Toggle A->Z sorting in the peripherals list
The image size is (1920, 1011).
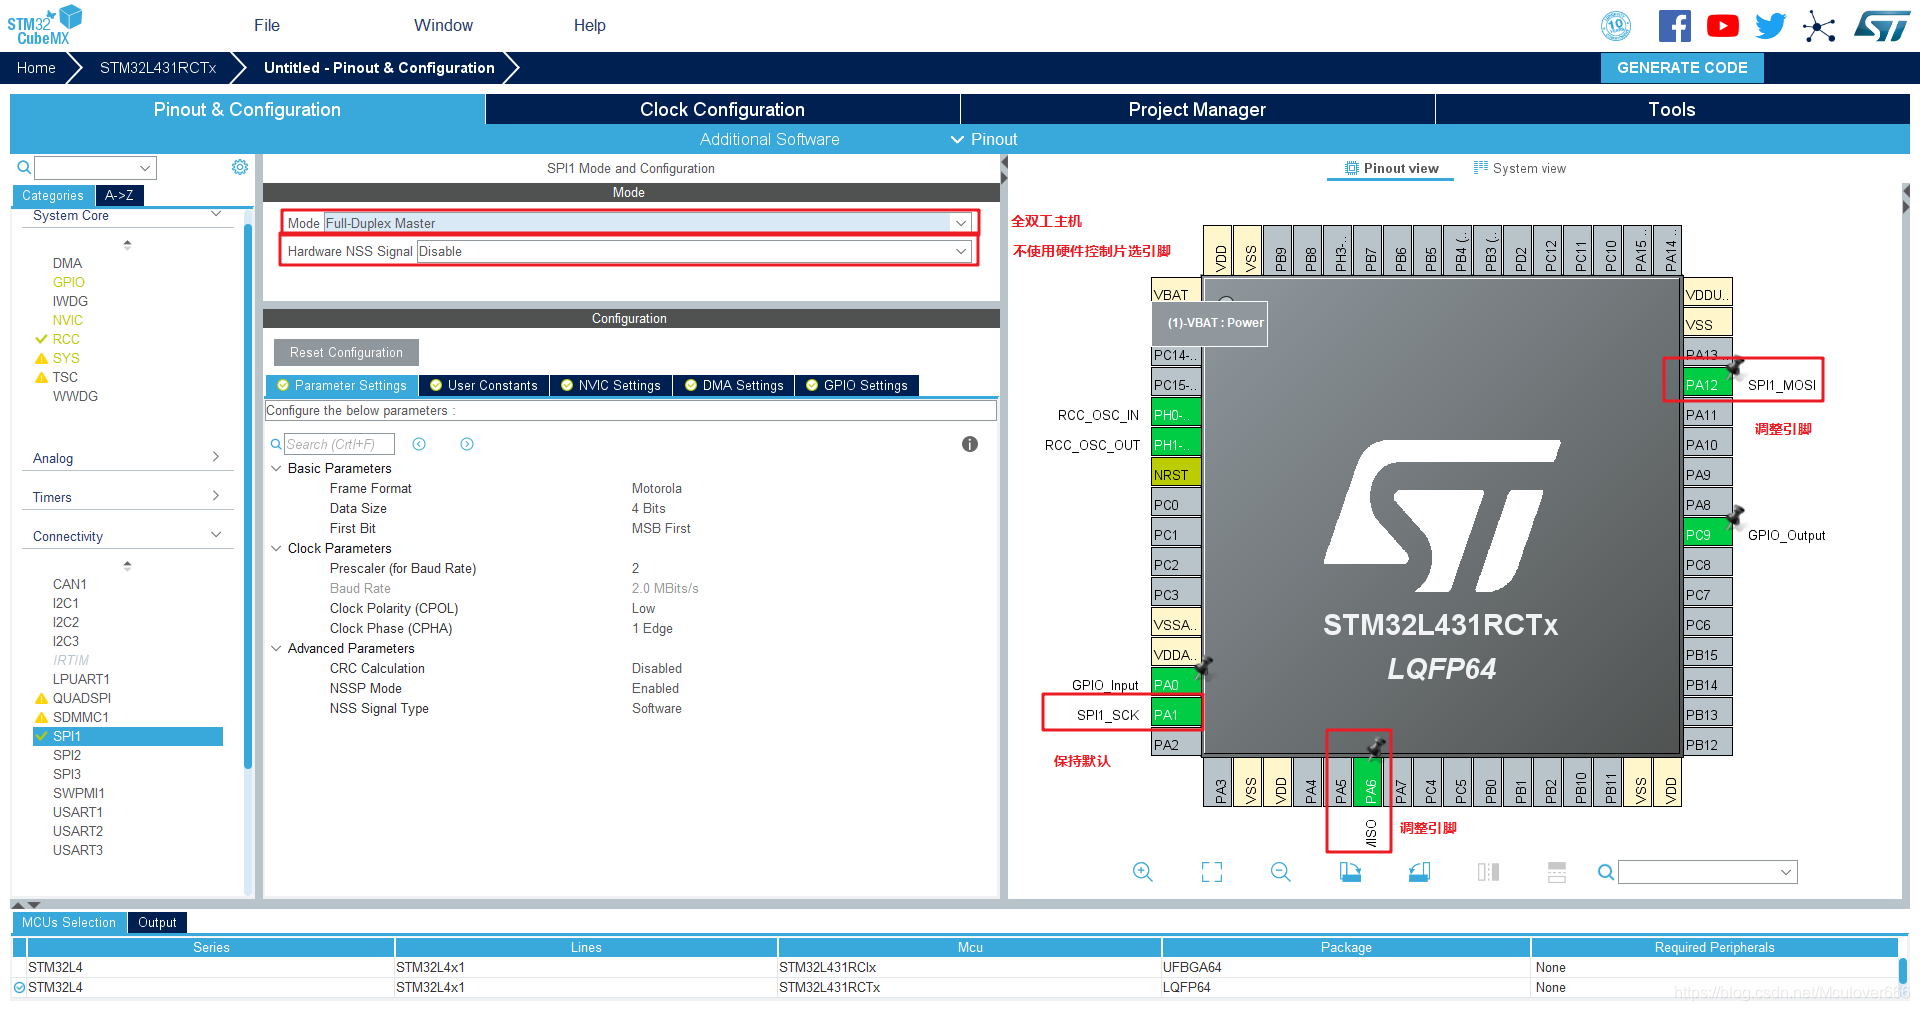coord(119,195)
